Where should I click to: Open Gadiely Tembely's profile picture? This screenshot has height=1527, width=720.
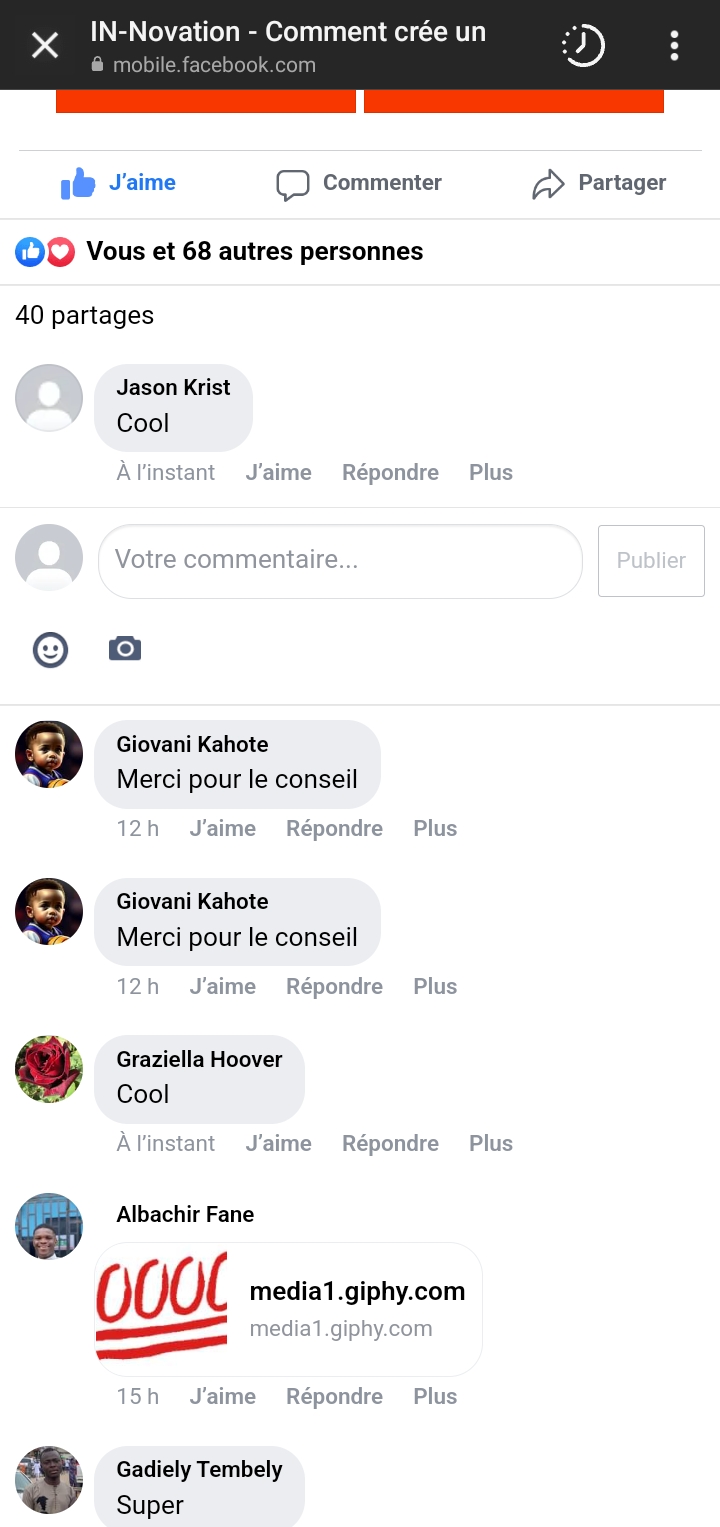(49, 1479)
